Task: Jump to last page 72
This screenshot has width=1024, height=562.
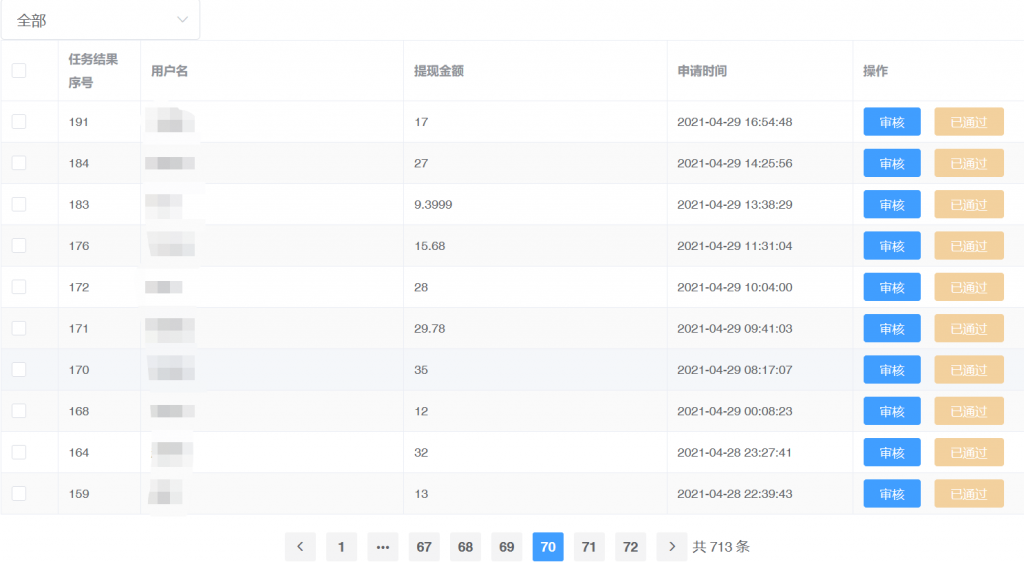Action: click(x=630, y=547)
